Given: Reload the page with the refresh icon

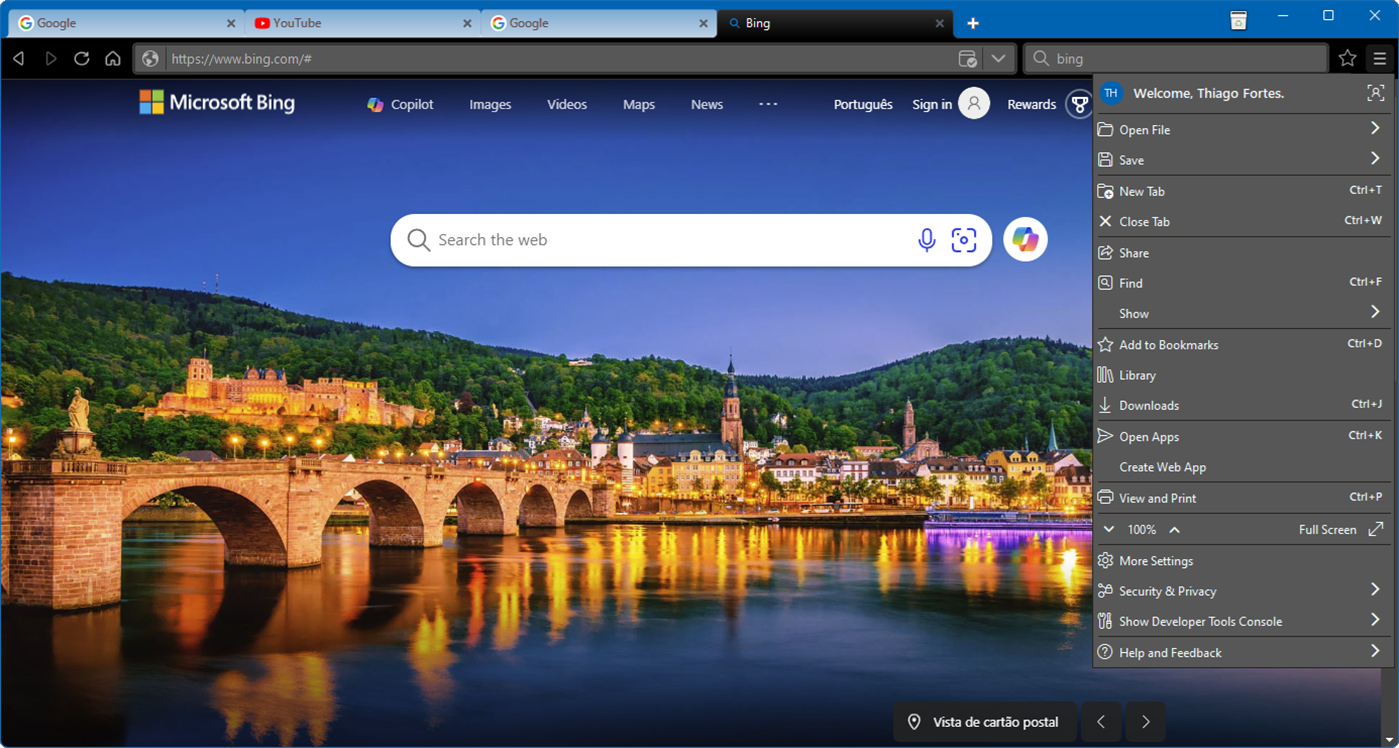Looking at the screenshot, I should pyautogui.click(x=82, y=58).
